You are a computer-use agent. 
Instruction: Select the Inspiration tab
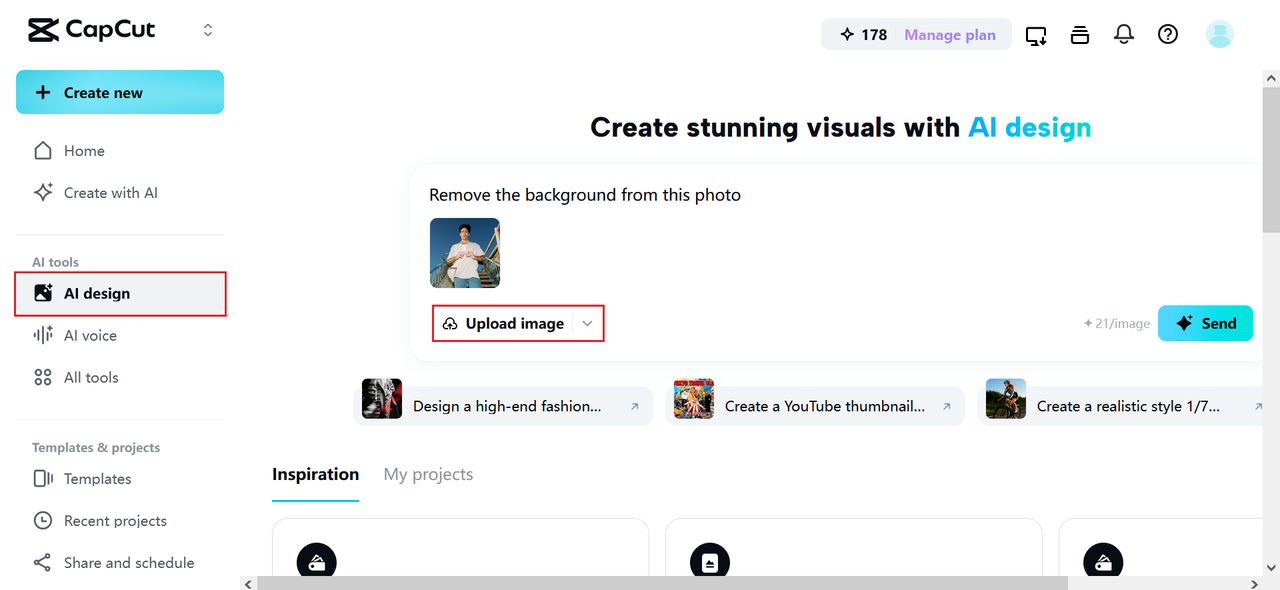(315, 475)
